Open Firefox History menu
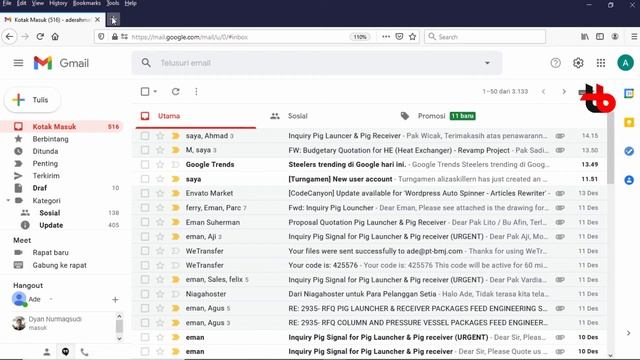The width and height of the screenshot is (640, 360). (58, 3)
